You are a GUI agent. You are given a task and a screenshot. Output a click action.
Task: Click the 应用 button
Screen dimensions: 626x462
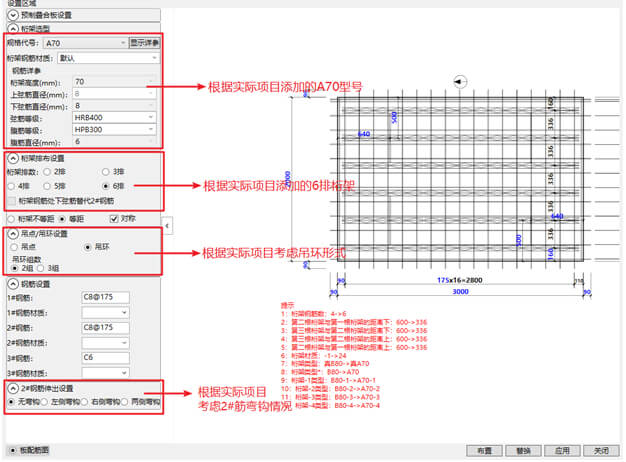click(x=562, y=451)
